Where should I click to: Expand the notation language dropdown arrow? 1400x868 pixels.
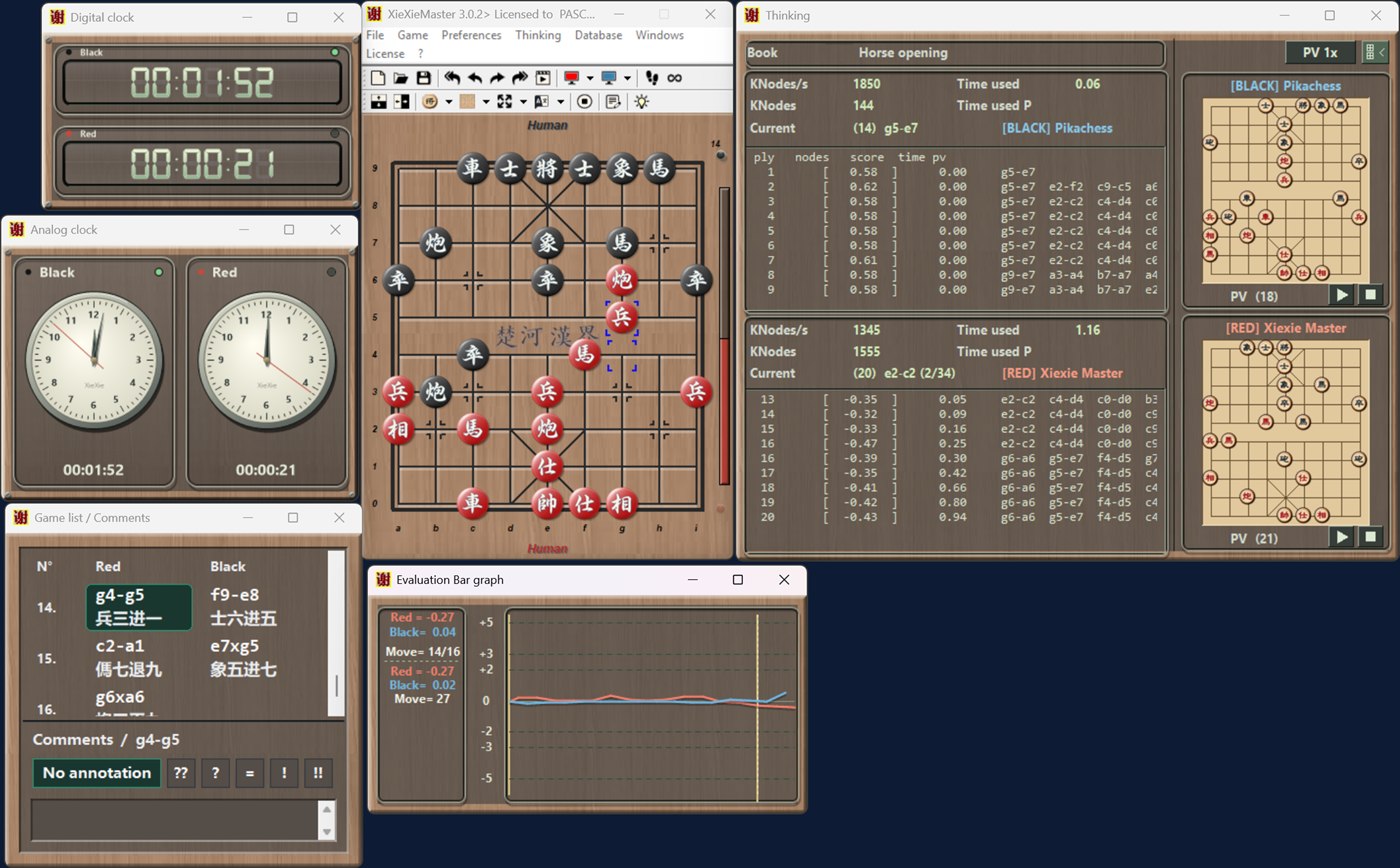click(x=560, y=102)
